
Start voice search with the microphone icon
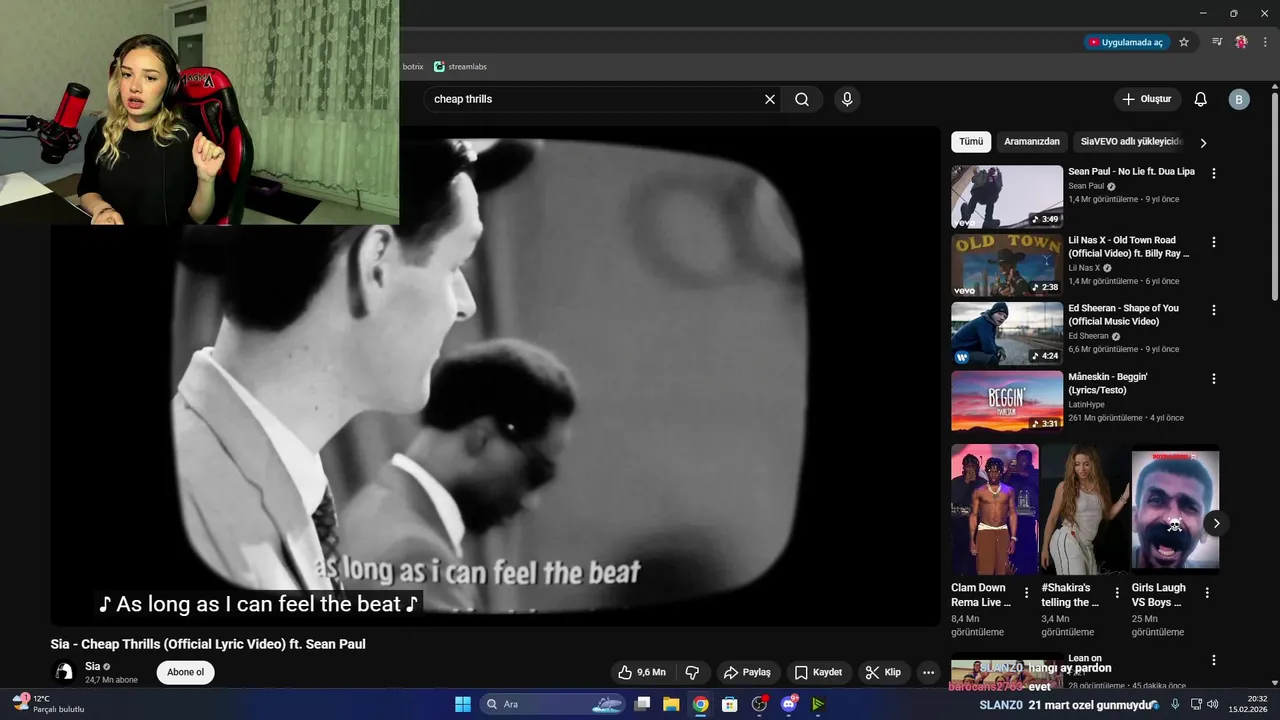pos(847,99)
